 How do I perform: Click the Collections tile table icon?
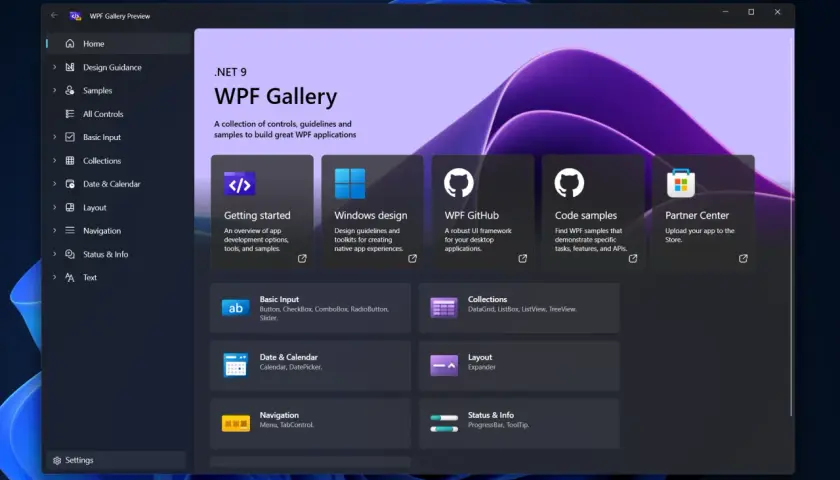(x=444, y=308)
